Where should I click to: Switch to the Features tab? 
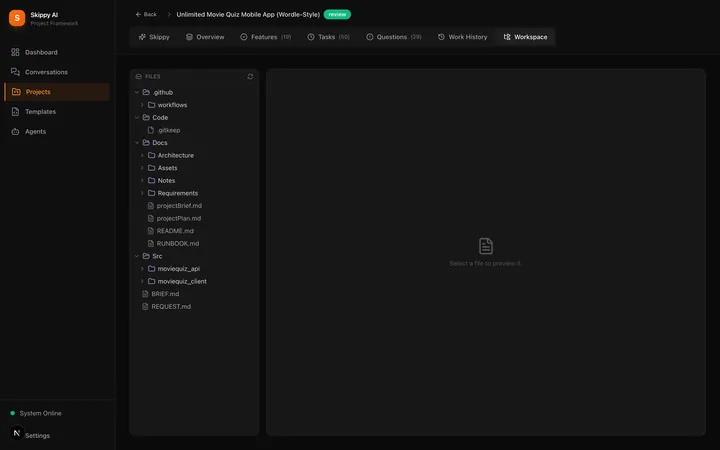265,37
